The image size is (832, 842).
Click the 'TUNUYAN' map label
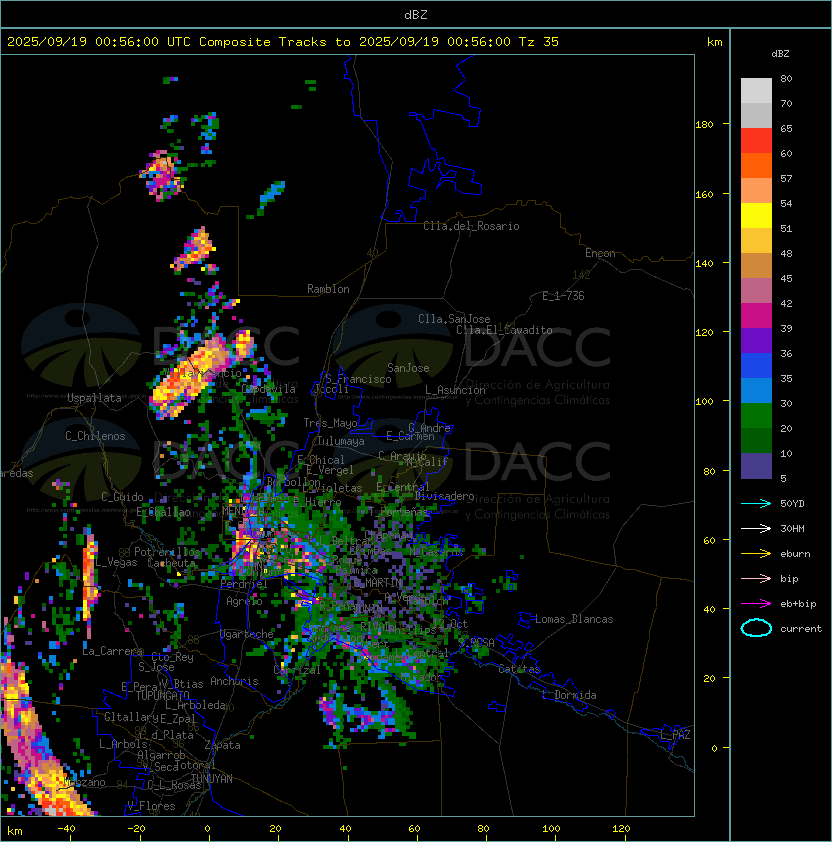tap(211, 778)
